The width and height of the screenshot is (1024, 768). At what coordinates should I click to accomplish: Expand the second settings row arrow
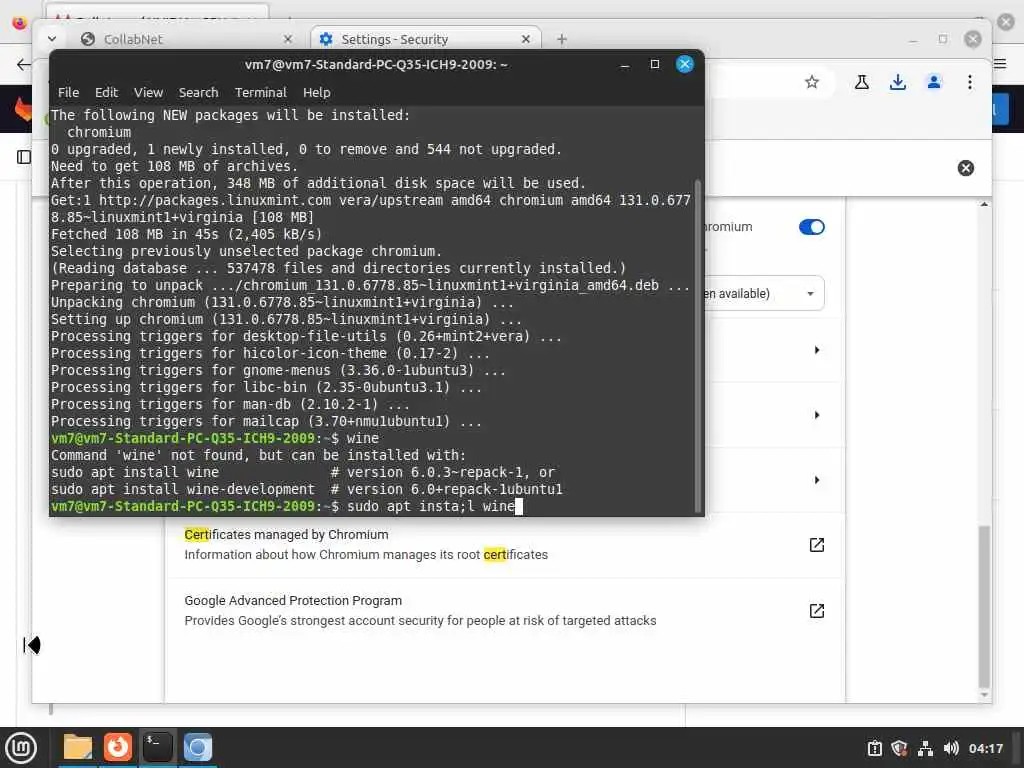816,415
